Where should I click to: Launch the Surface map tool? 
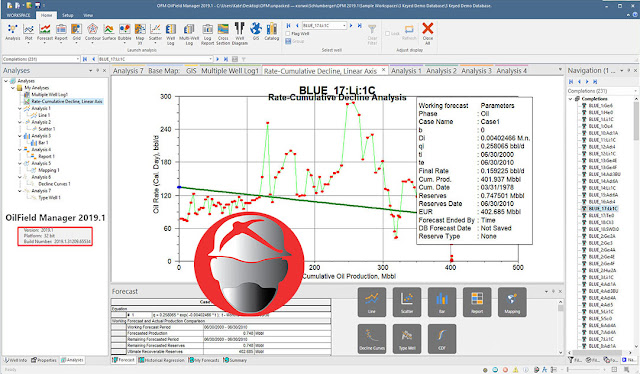(109, 32)
